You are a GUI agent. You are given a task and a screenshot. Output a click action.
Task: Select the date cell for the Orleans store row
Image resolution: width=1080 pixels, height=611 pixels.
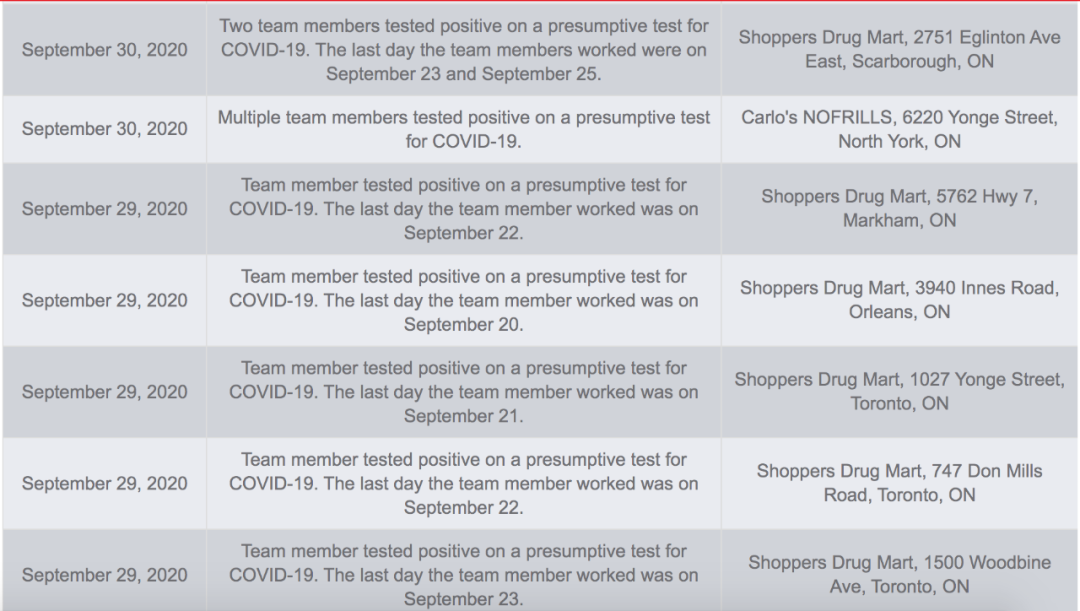point(104,300)
